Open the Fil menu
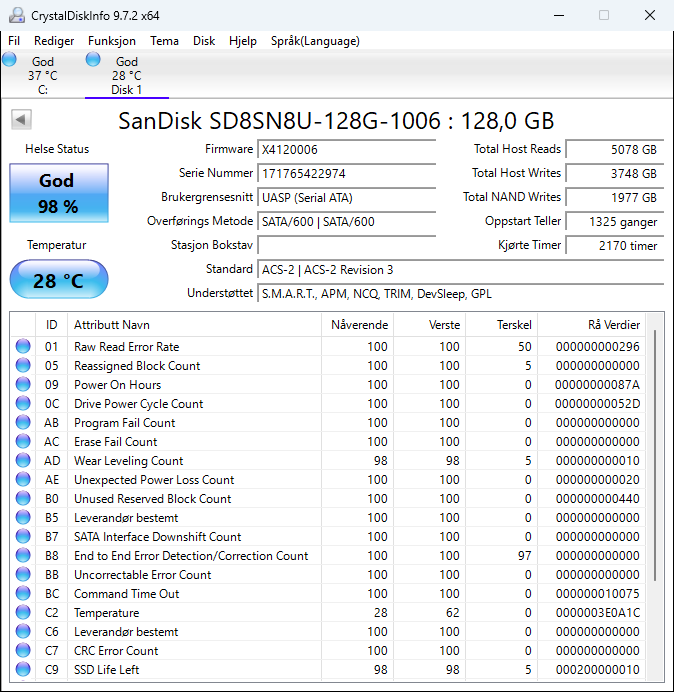The width and height of the screenshot is (674, 692). [14, 41]
